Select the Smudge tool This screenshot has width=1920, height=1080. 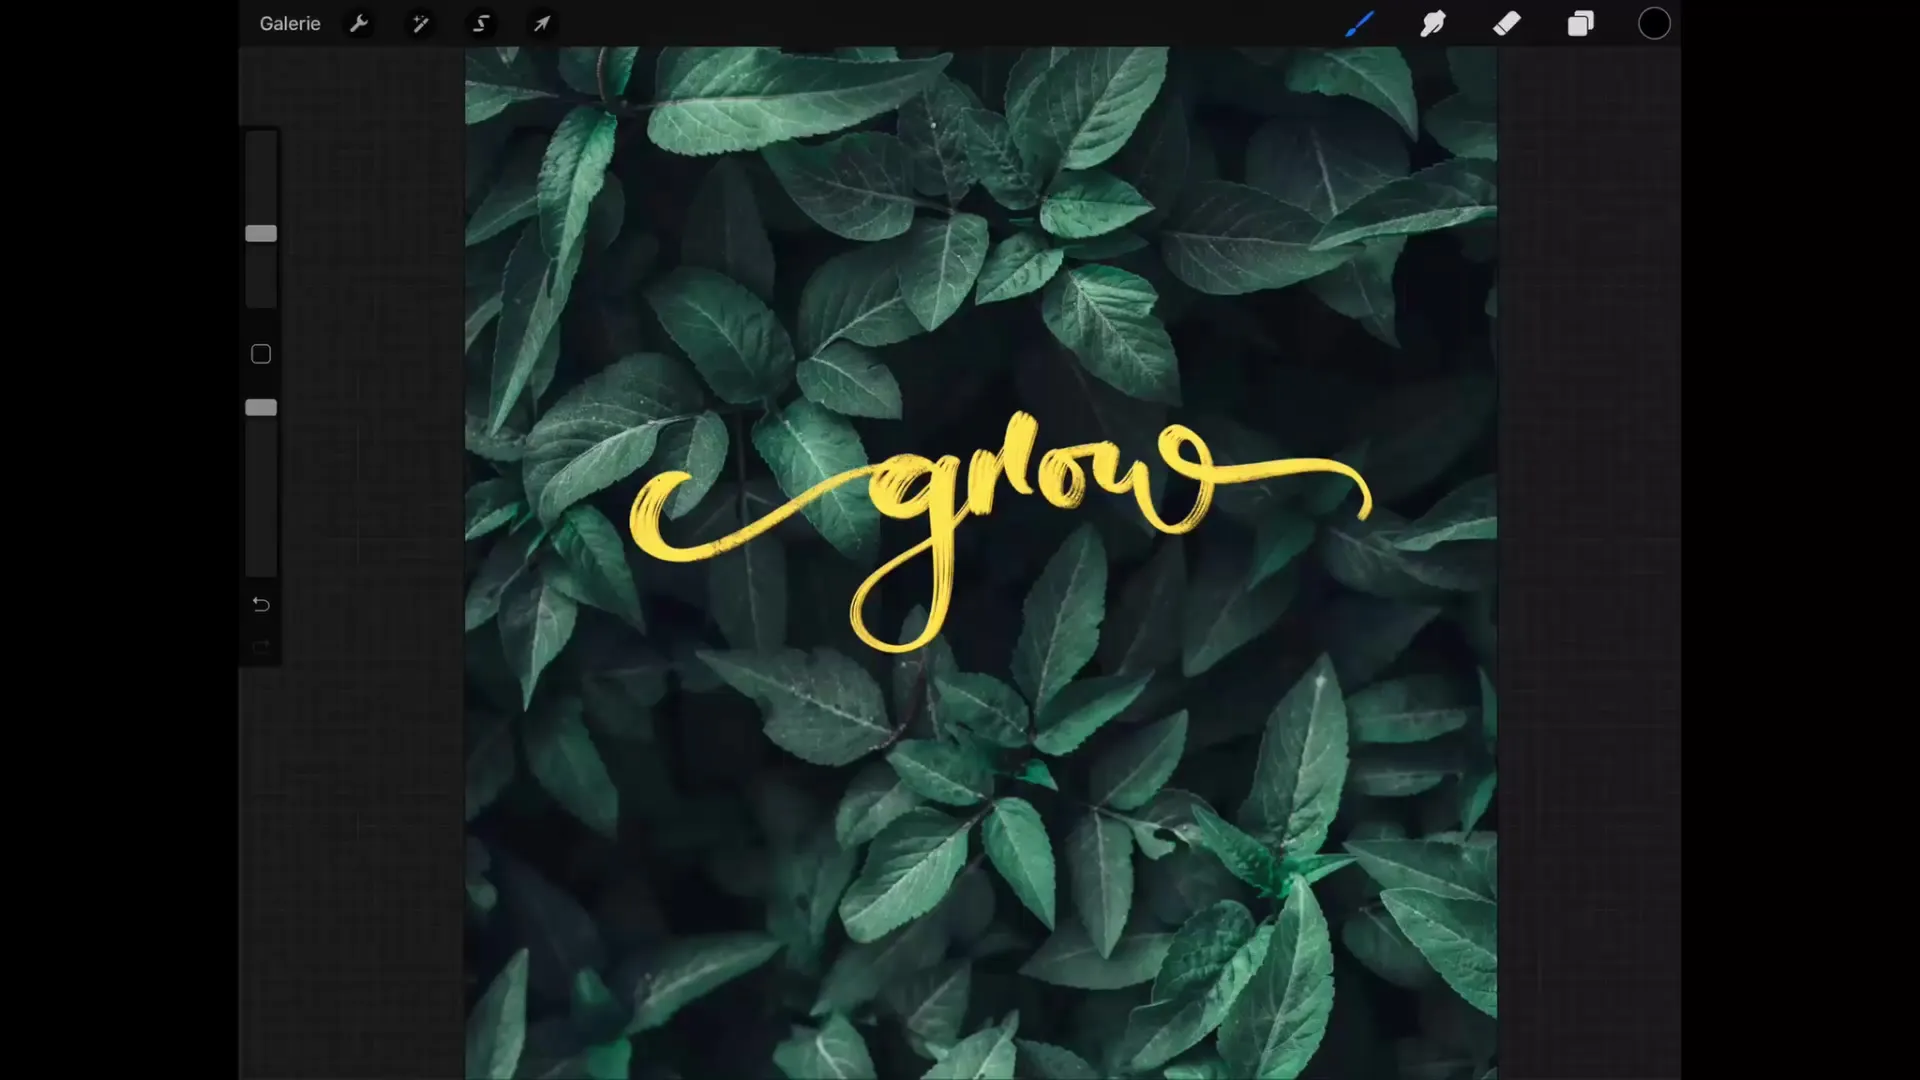pyautogui.click(x=1433, y=23)
